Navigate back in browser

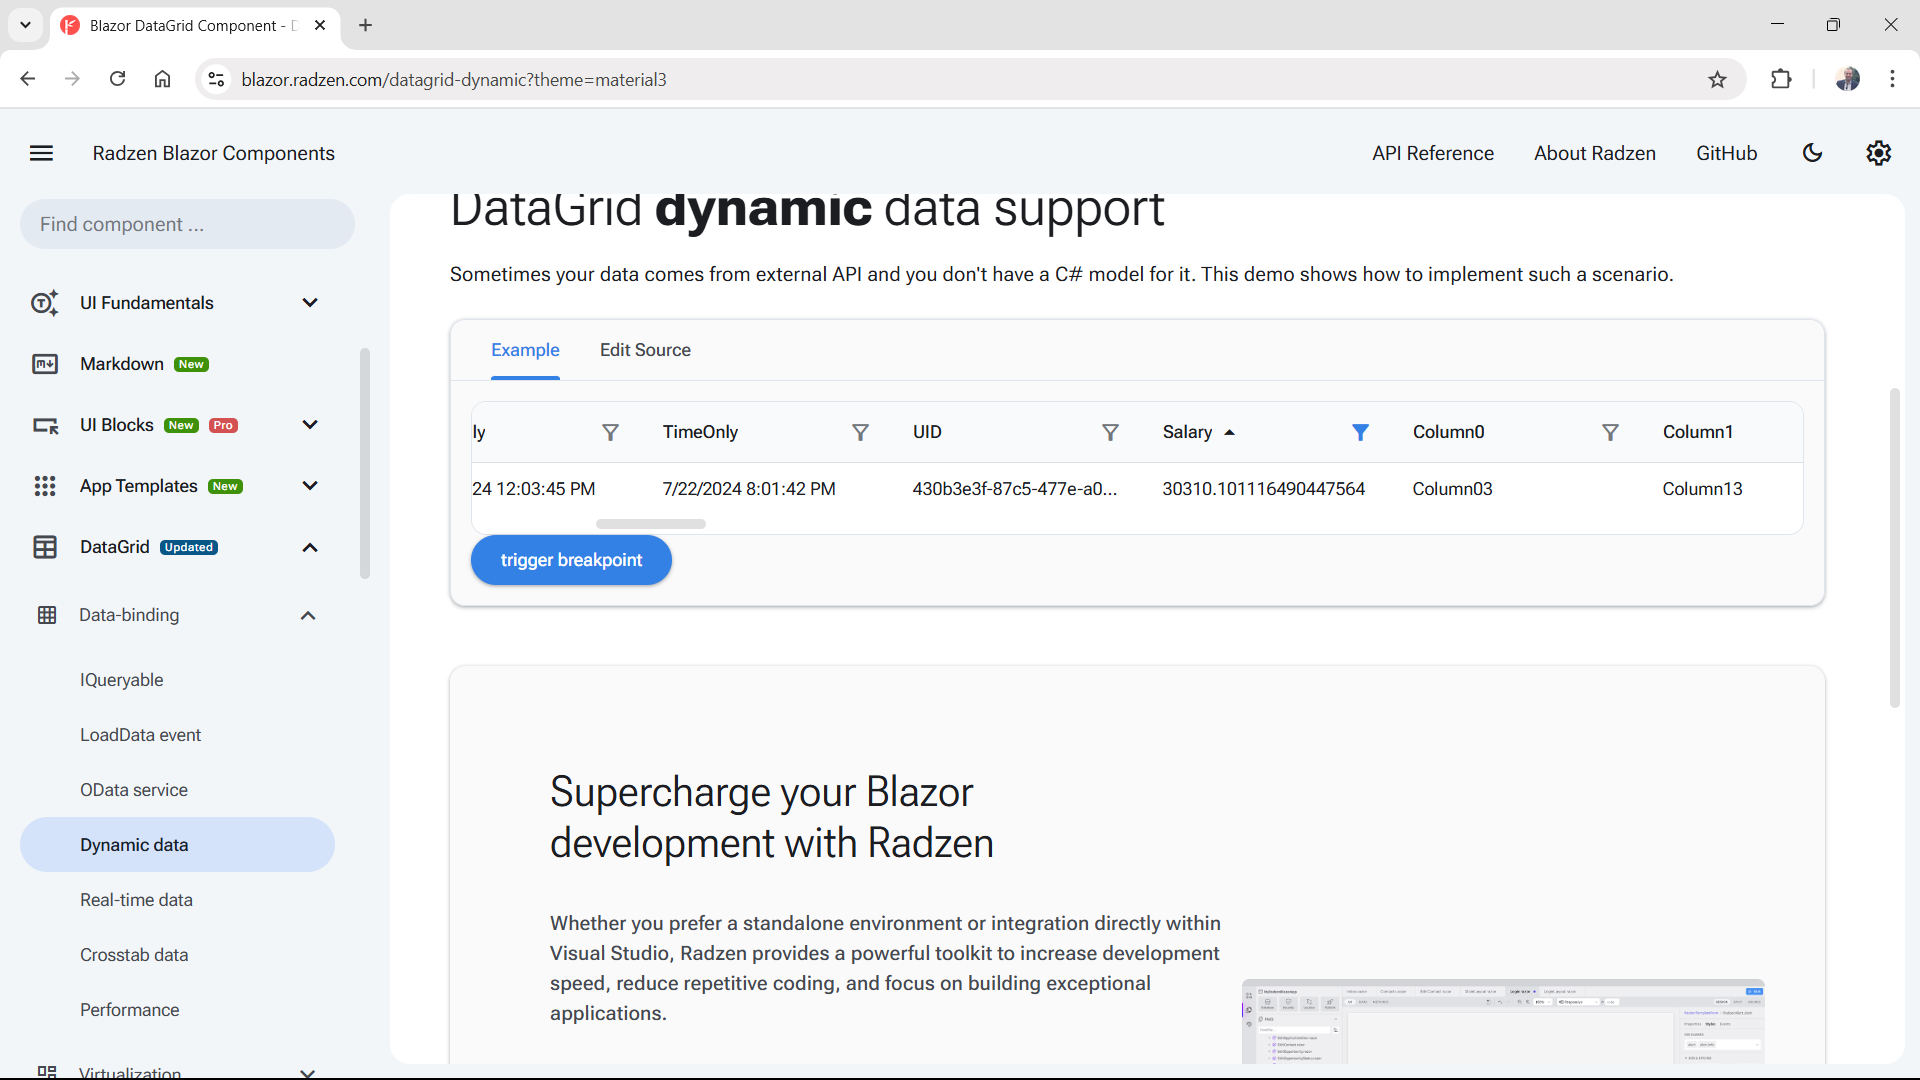pyautogui.click(x=28, y=79)
